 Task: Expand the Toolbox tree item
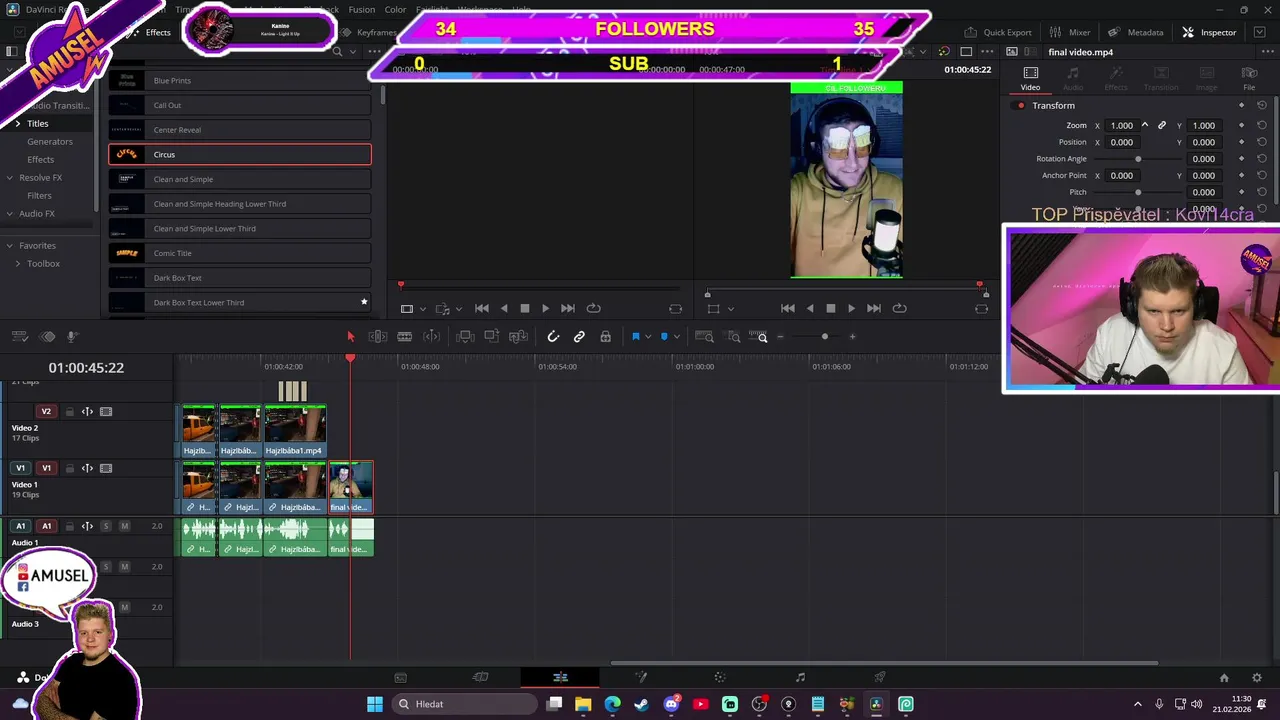[17, 263]
